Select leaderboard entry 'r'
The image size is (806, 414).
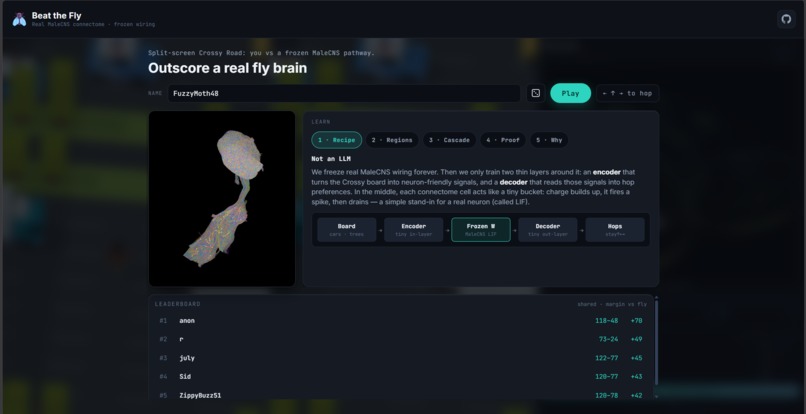(x=401, y=339)
